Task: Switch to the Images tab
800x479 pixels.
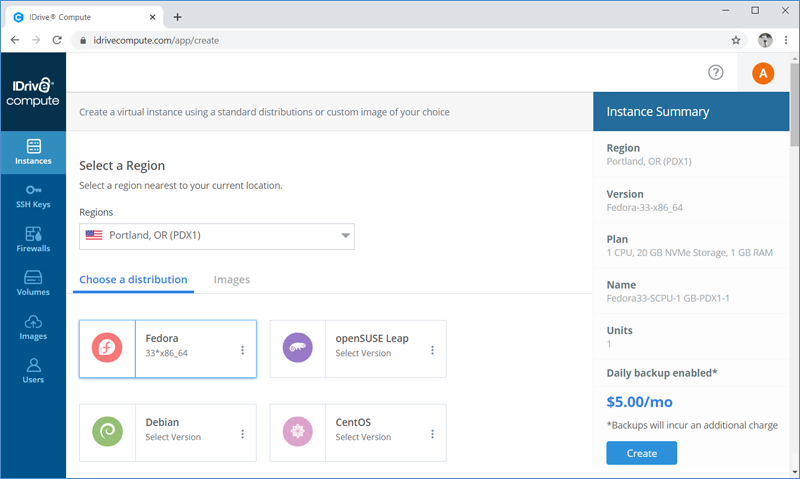Action: (232, 280)
